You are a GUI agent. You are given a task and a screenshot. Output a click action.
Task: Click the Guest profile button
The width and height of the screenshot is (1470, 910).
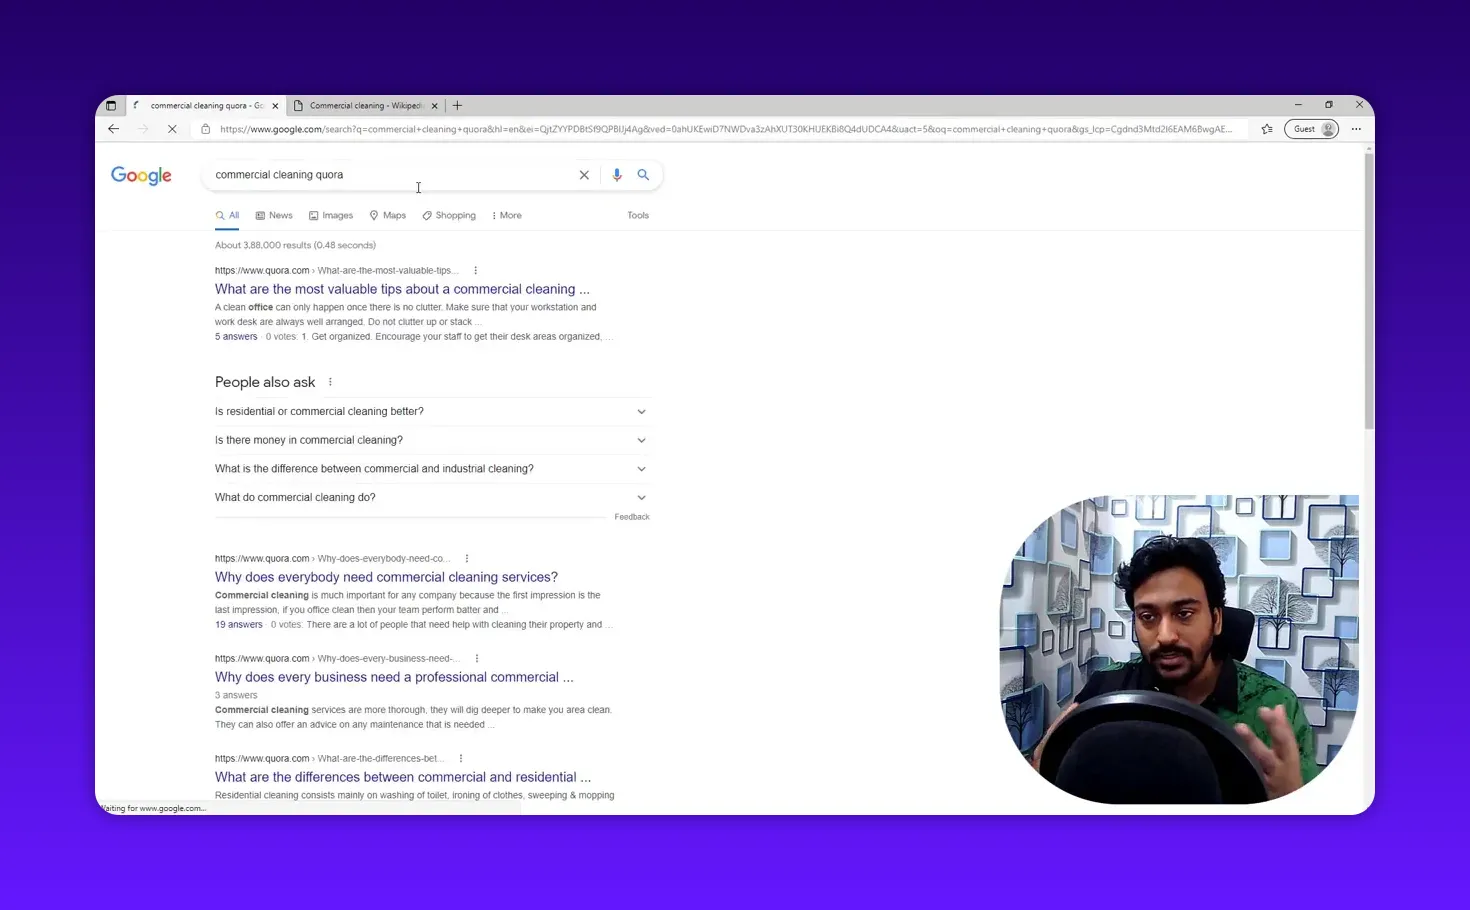pyautogui.click(x=1310, y=128)
